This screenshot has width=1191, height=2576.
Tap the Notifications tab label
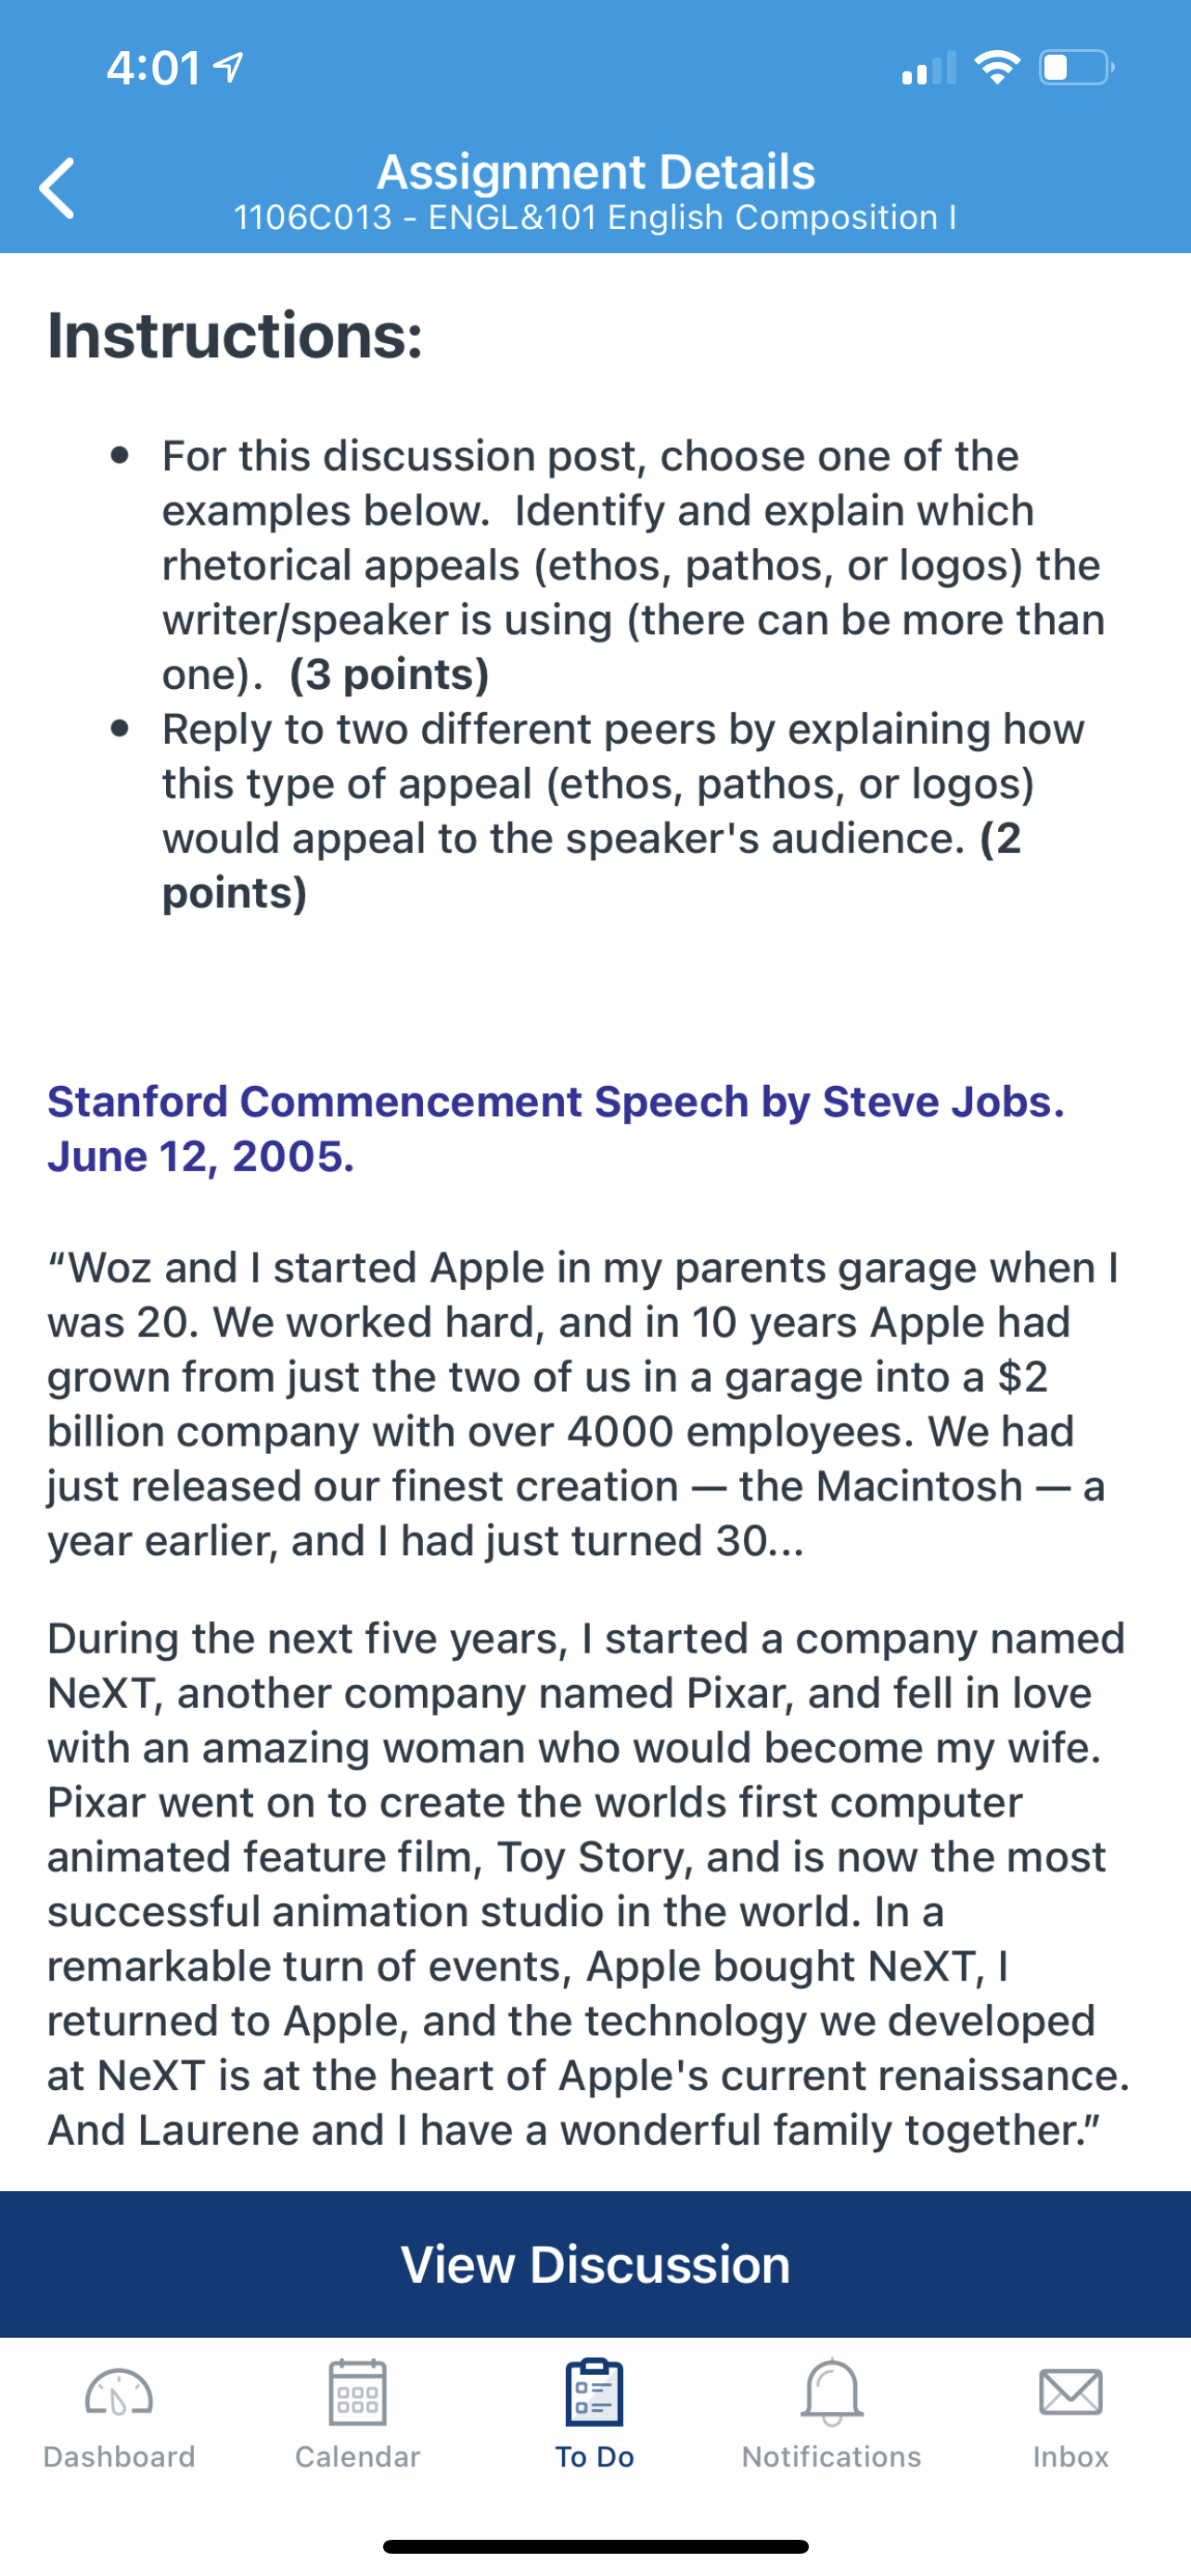(x=831, y=2457)
